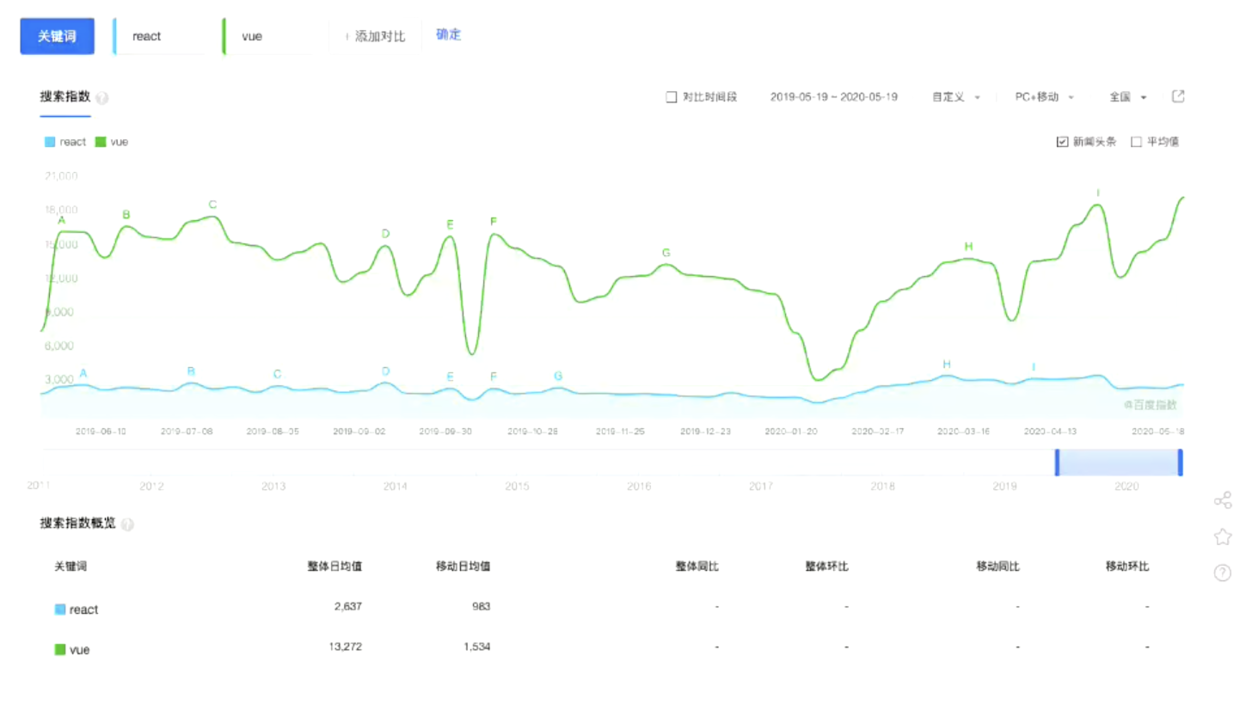Click the 移动日均值 column header
This screenshot has width=1240, height=717.
(x=463, y=567)
